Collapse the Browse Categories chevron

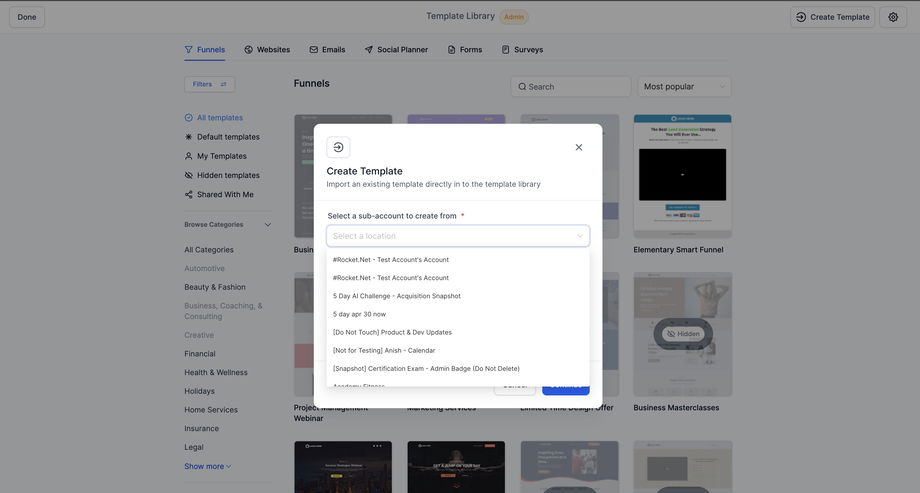point(268,225)
